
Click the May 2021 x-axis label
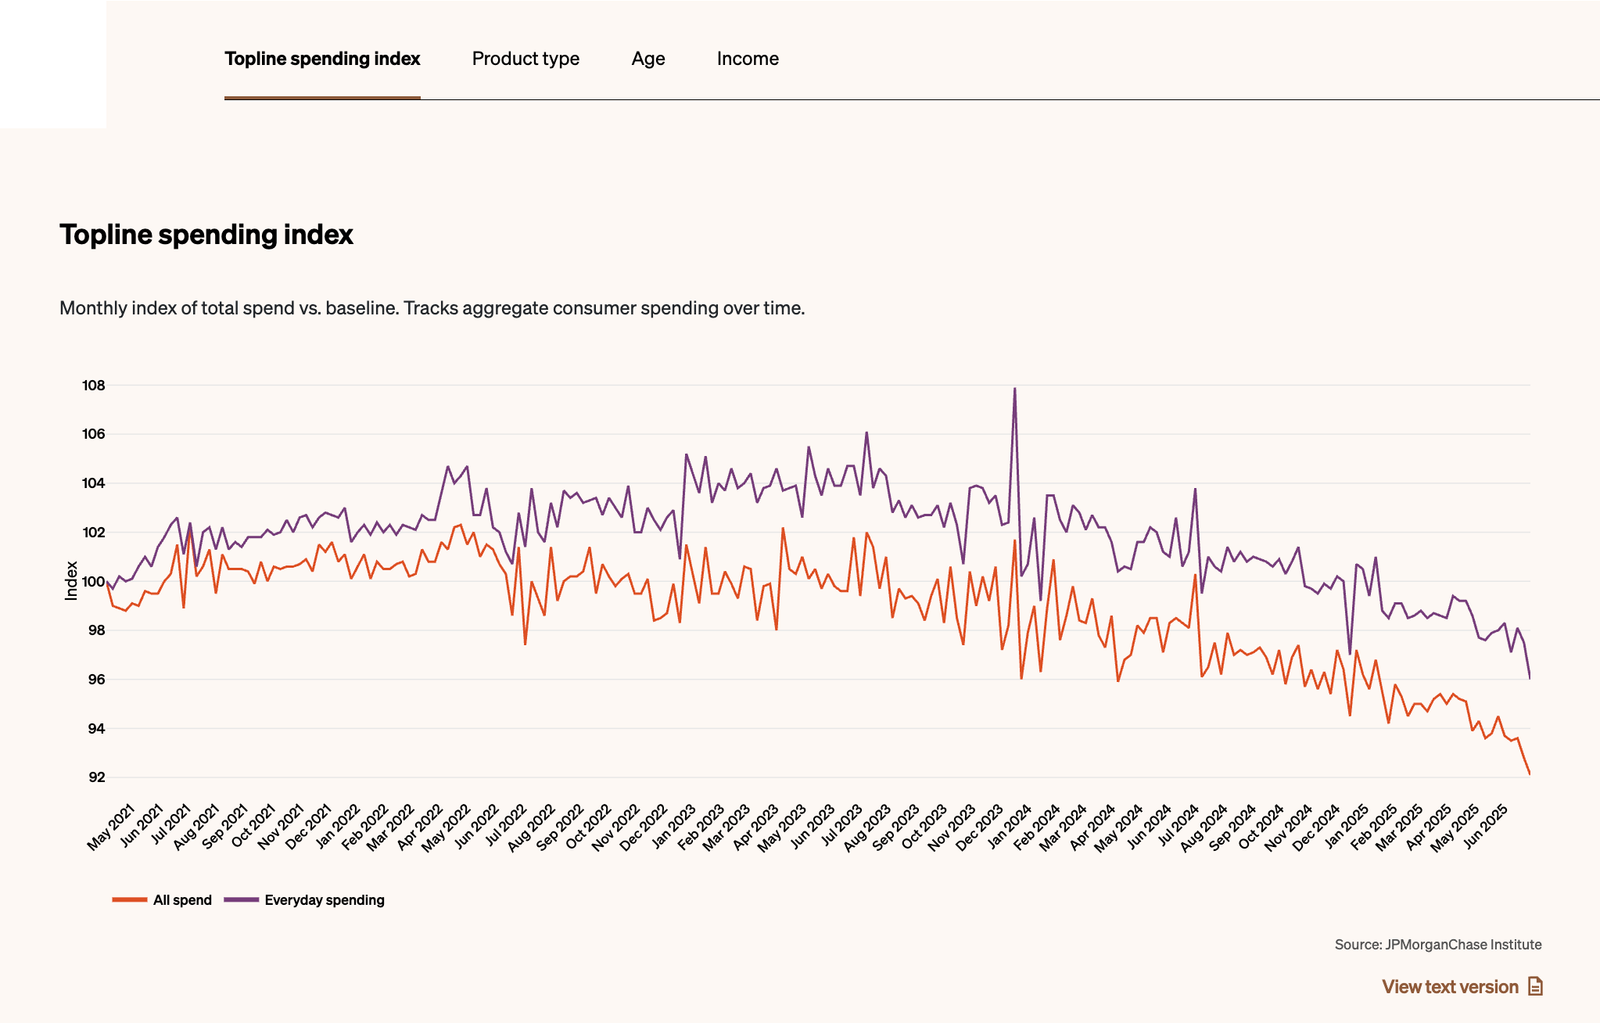112,827
